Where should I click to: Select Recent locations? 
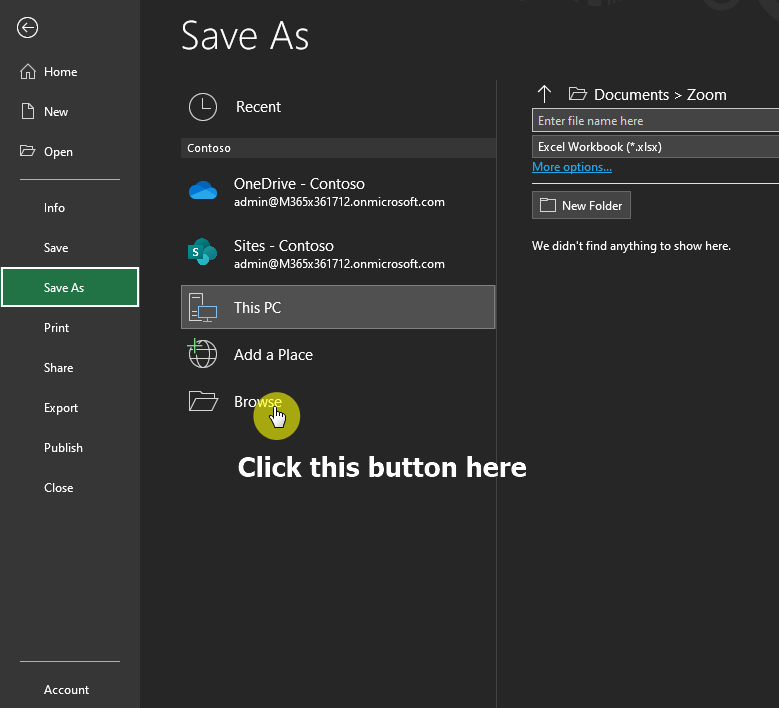click(338, 107)
